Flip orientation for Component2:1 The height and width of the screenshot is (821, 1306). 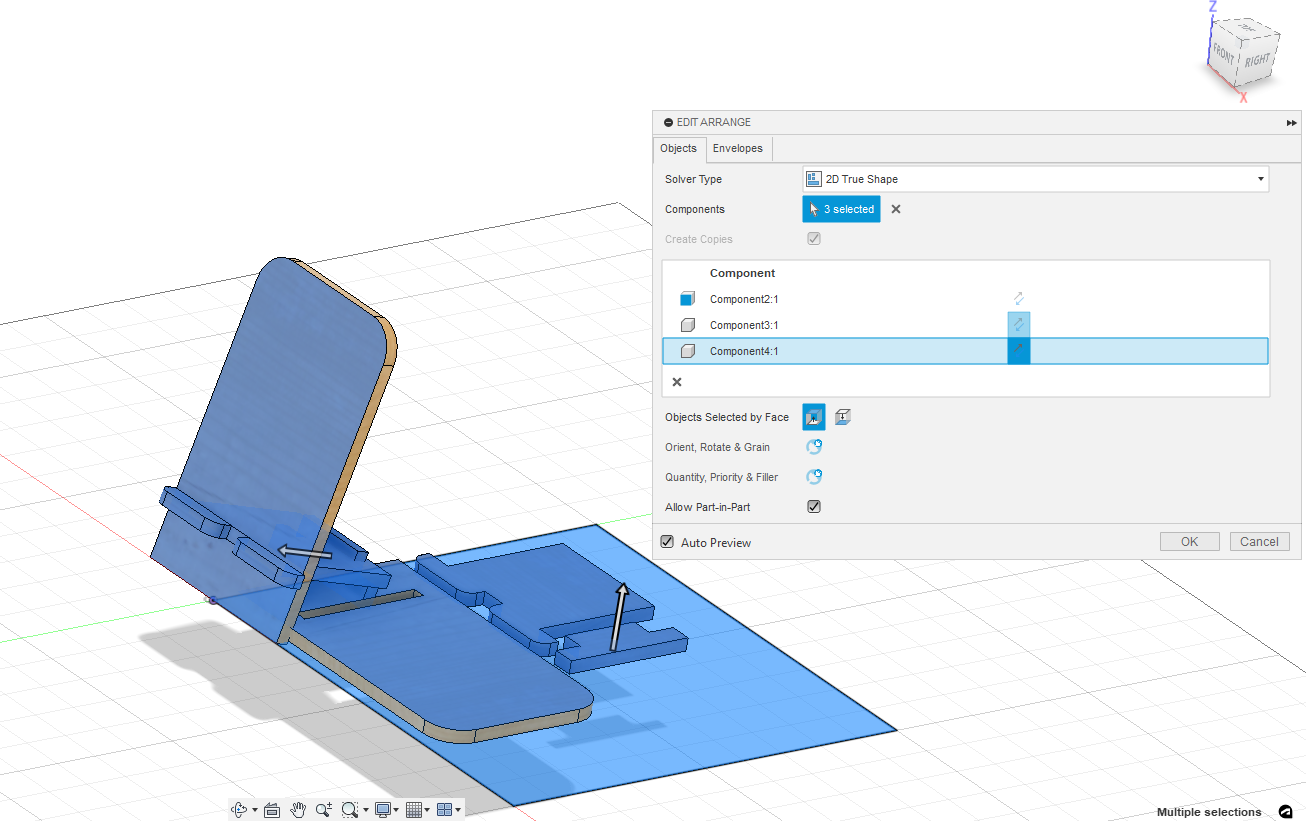pos(1018,298)
